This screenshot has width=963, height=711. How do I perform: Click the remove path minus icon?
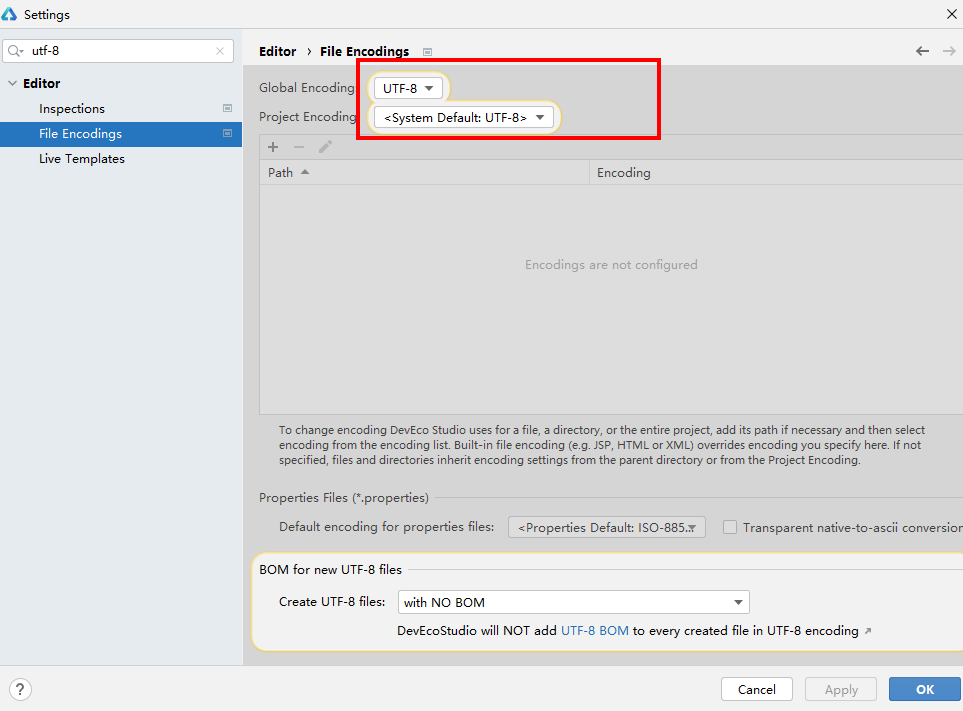[x=299, y=147]
